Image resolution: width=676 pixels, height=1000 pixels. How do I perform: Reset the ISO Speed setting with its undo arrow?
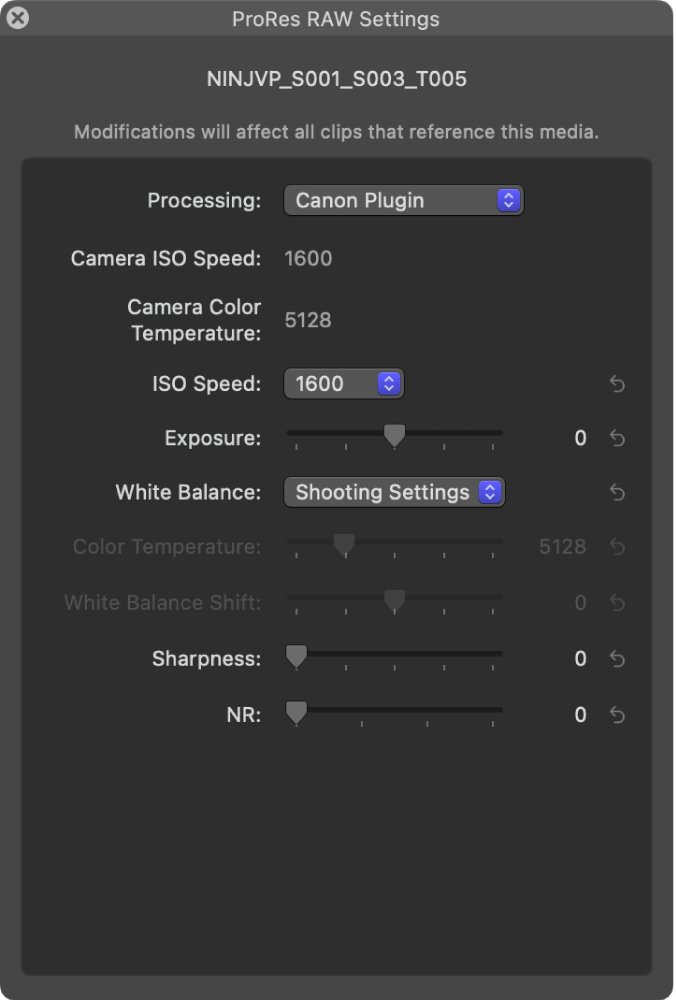coord(617,384)
